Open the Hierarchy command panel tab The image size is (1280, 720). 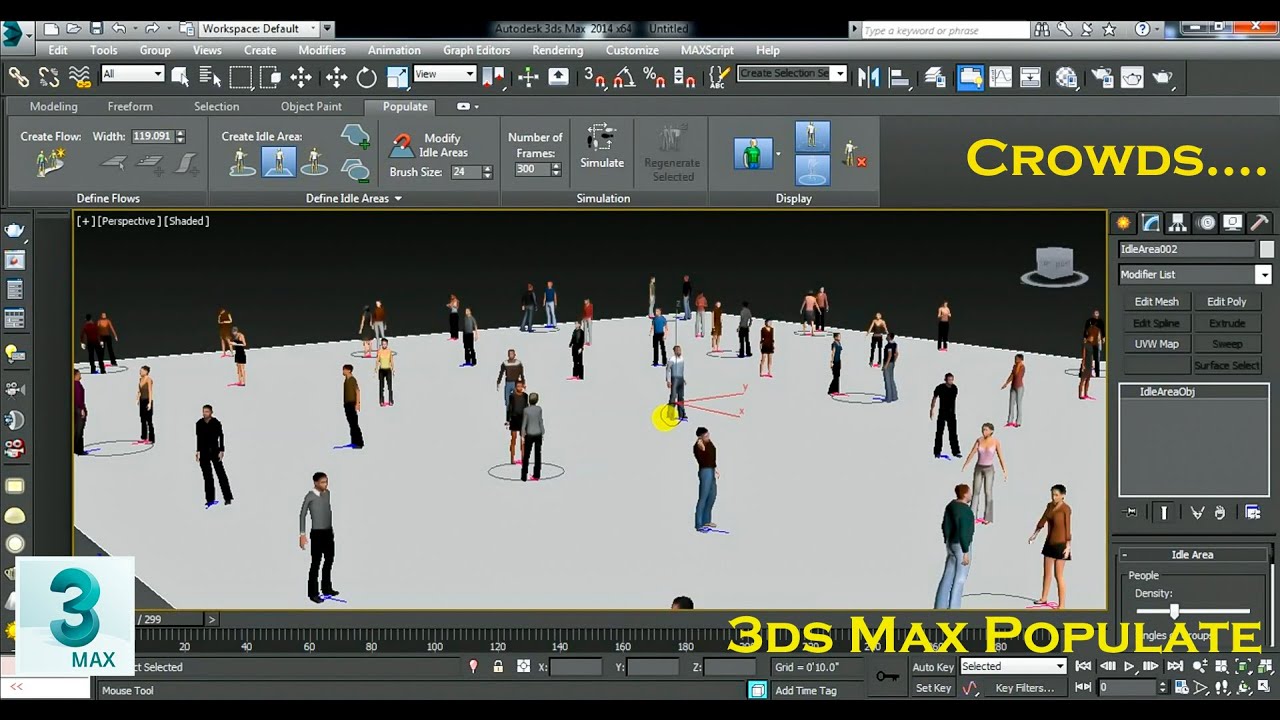click(1178, 223)
